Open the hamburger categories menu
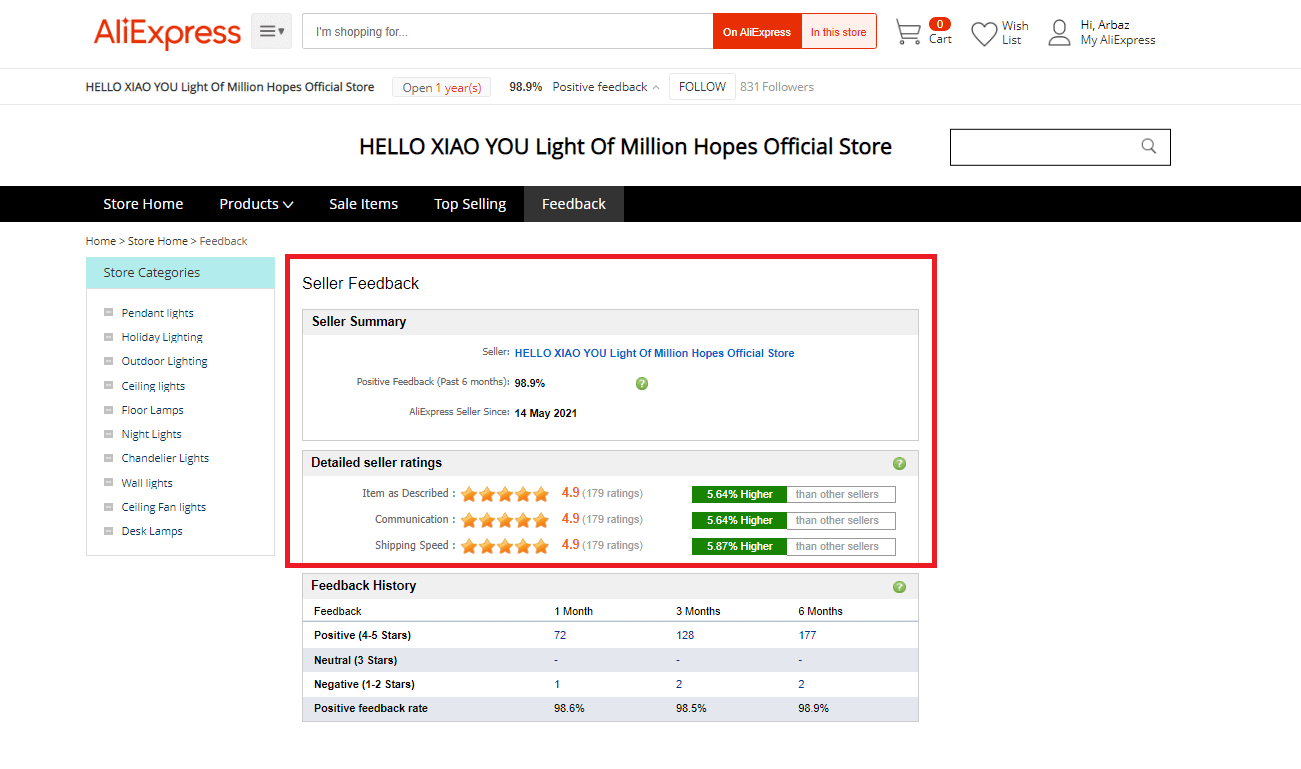Screen dimensions: 1301x769 click(271, 31)
